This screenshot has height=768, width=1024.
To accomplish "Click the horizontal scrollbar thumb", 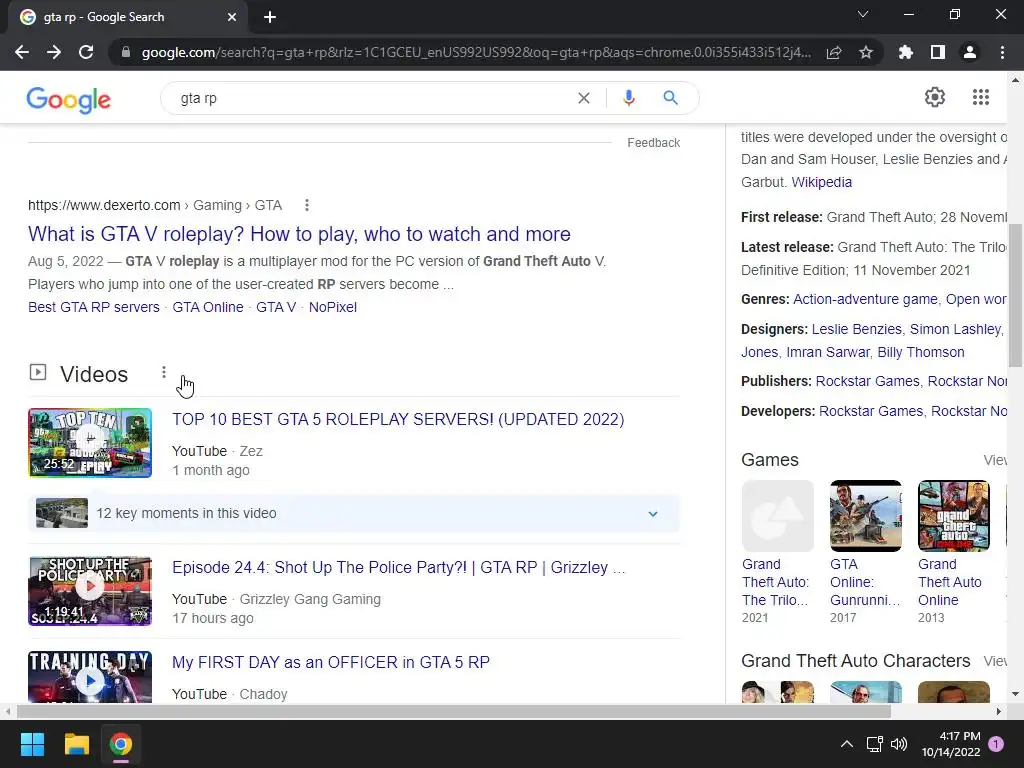I will point(454,711).
